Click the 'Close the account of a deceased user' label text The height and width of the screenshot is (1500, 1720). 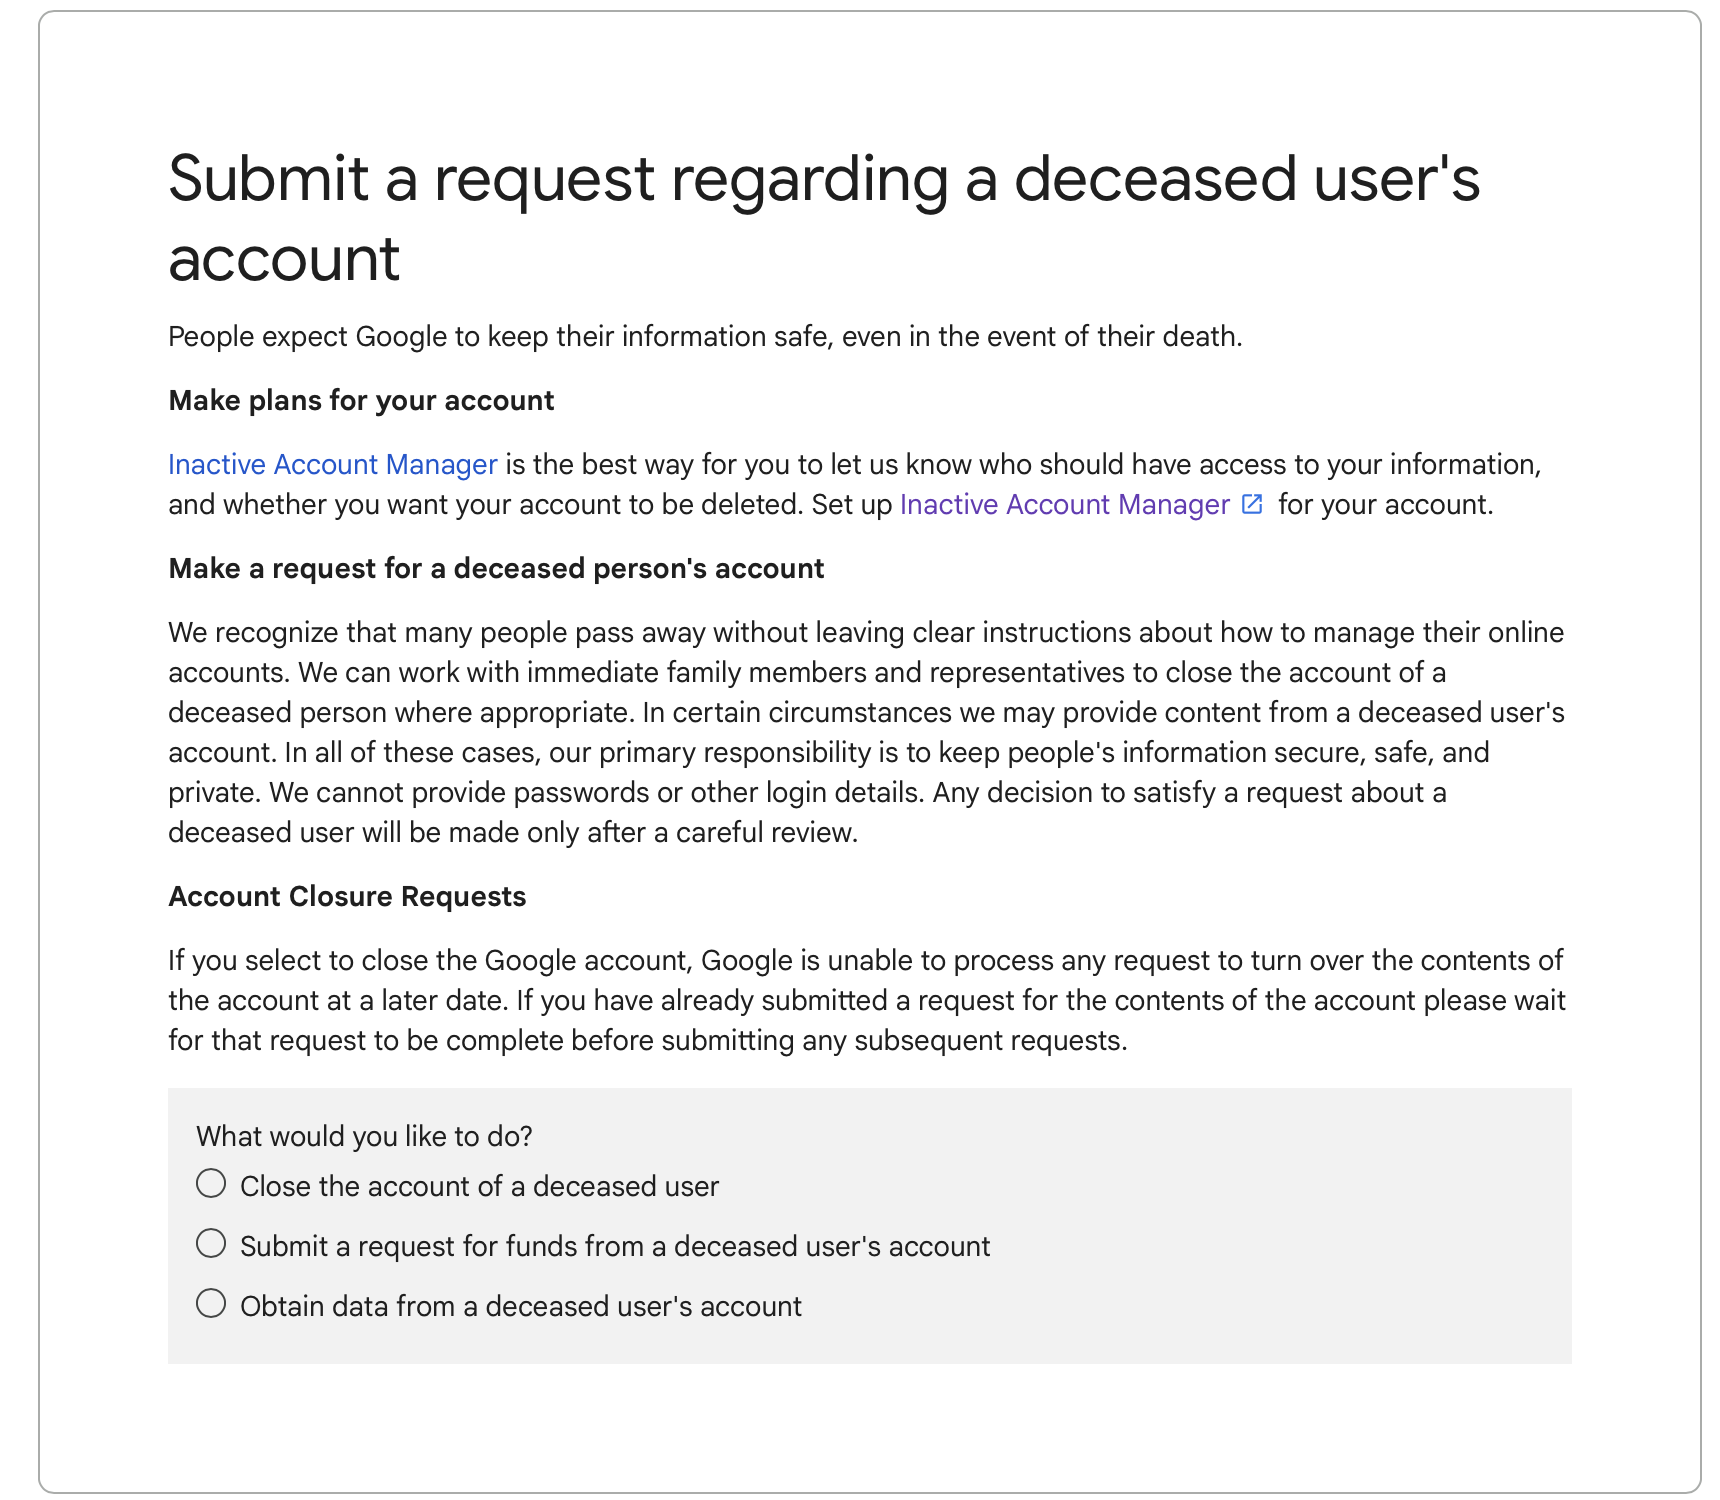[x=480, y=1186]
